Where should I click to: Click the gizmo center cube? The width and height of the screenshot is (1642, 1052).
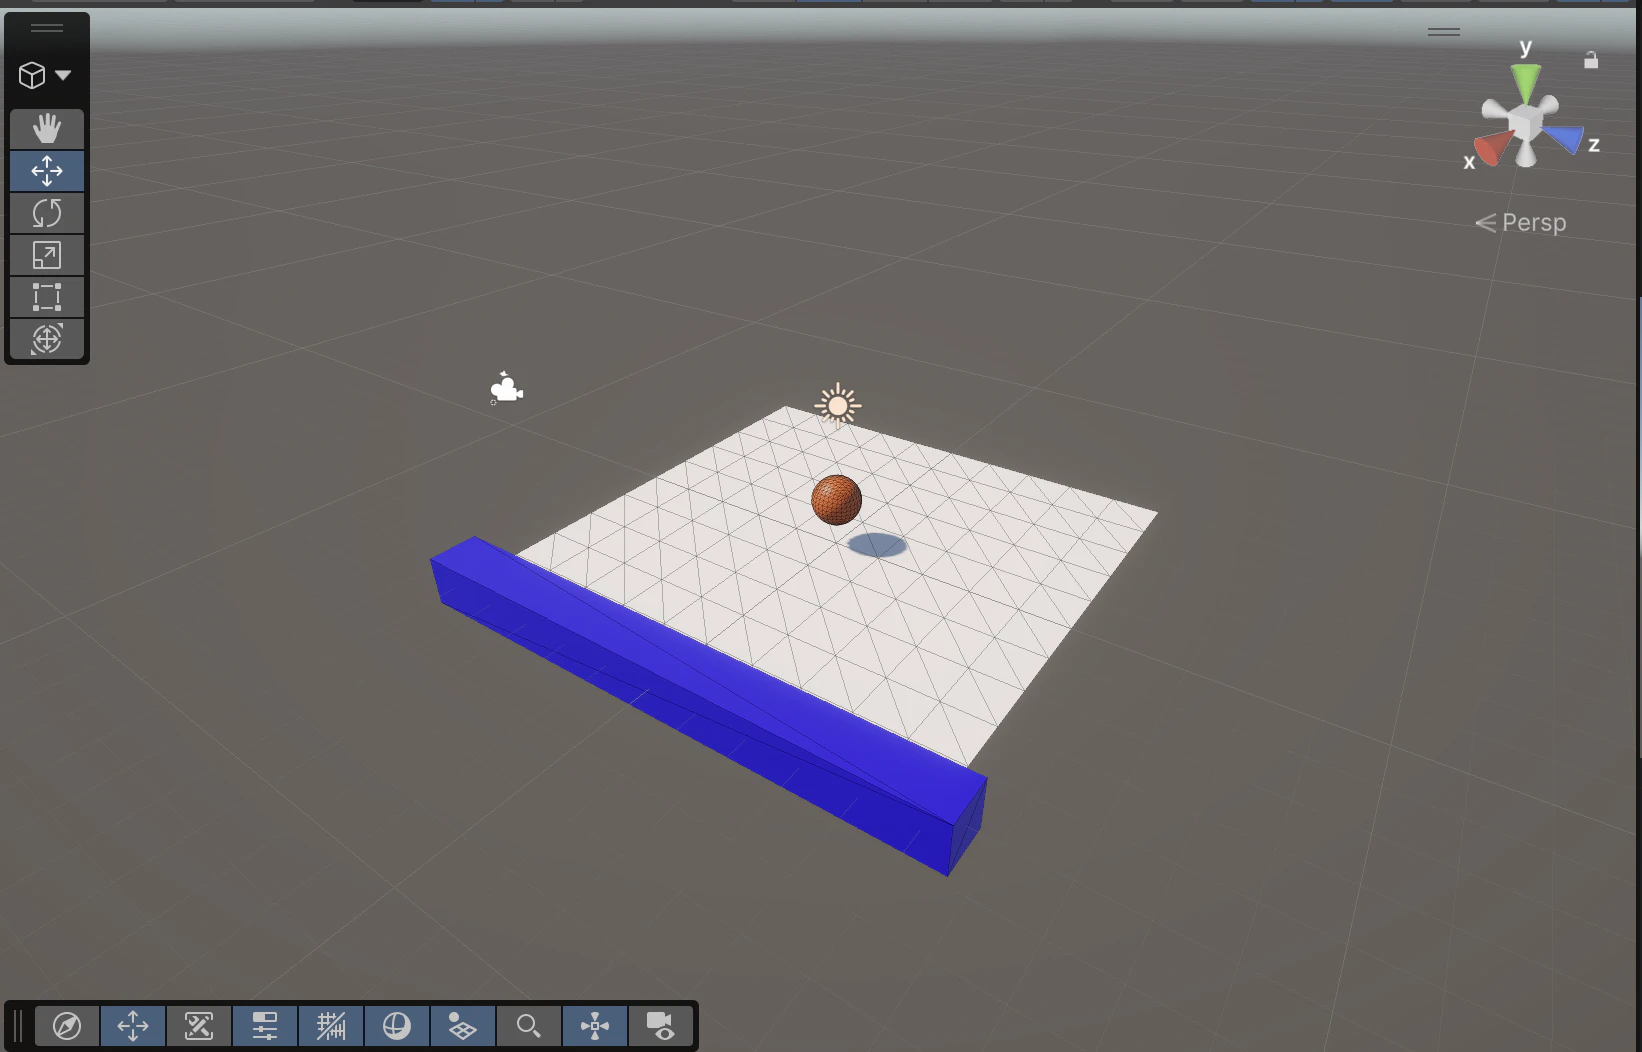coord(1525,124)
